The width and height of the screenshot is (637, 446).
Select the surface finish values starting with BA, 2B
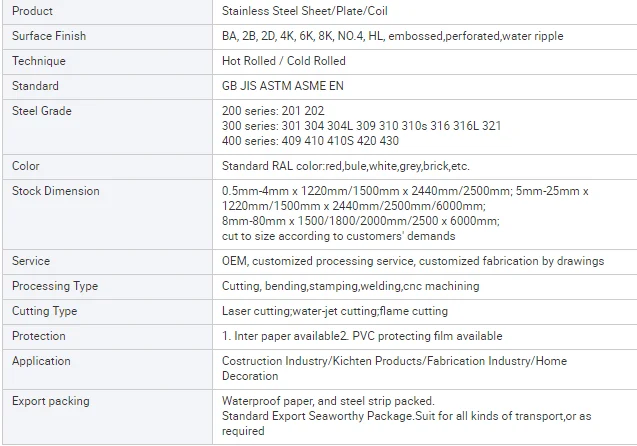(x=392, y=36)
